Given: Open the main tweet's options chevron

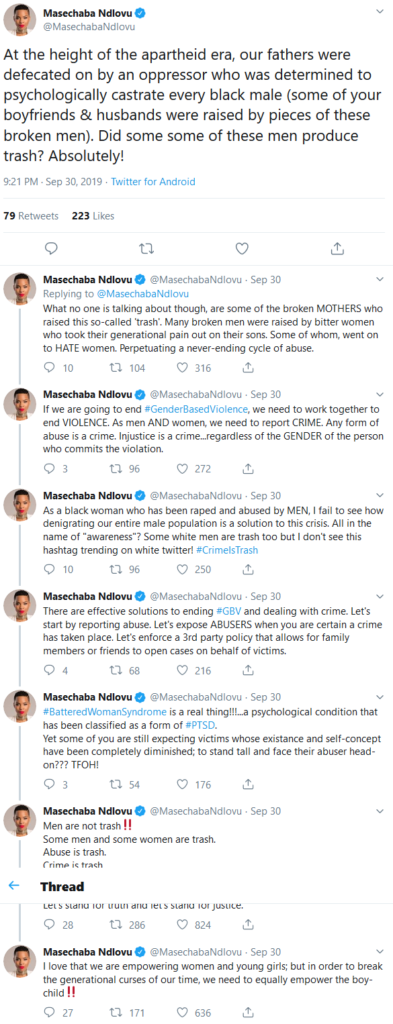Looking at the screenshot, I should click(x=380, y=12).
